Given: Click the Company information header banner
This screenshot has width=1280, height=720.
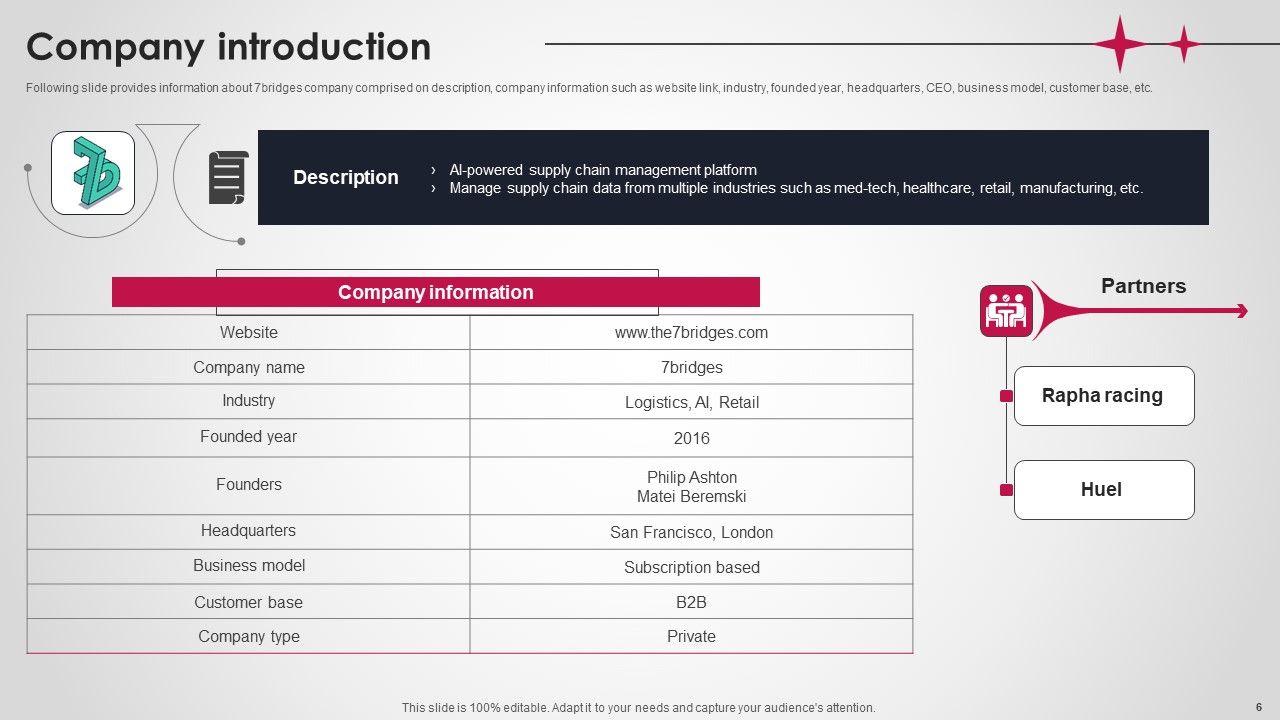Looking at the screenshot, I should (436, 292).
